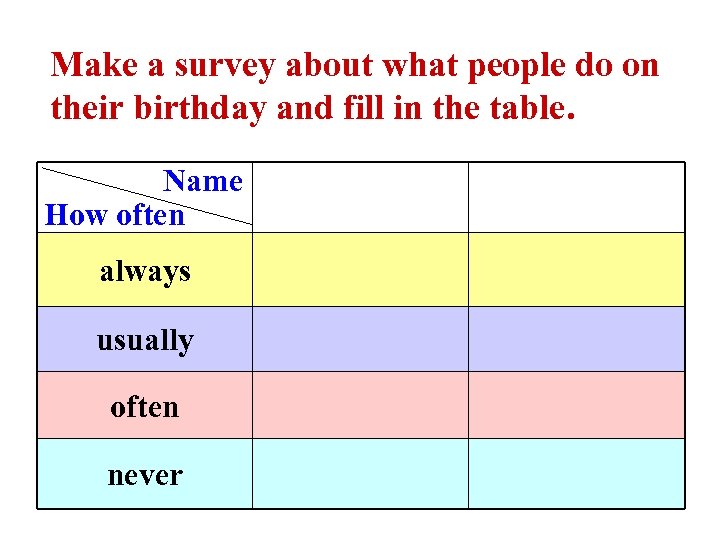Click the pink "often" row middle cell
720x540 pixels.
(x=360, y=406)
